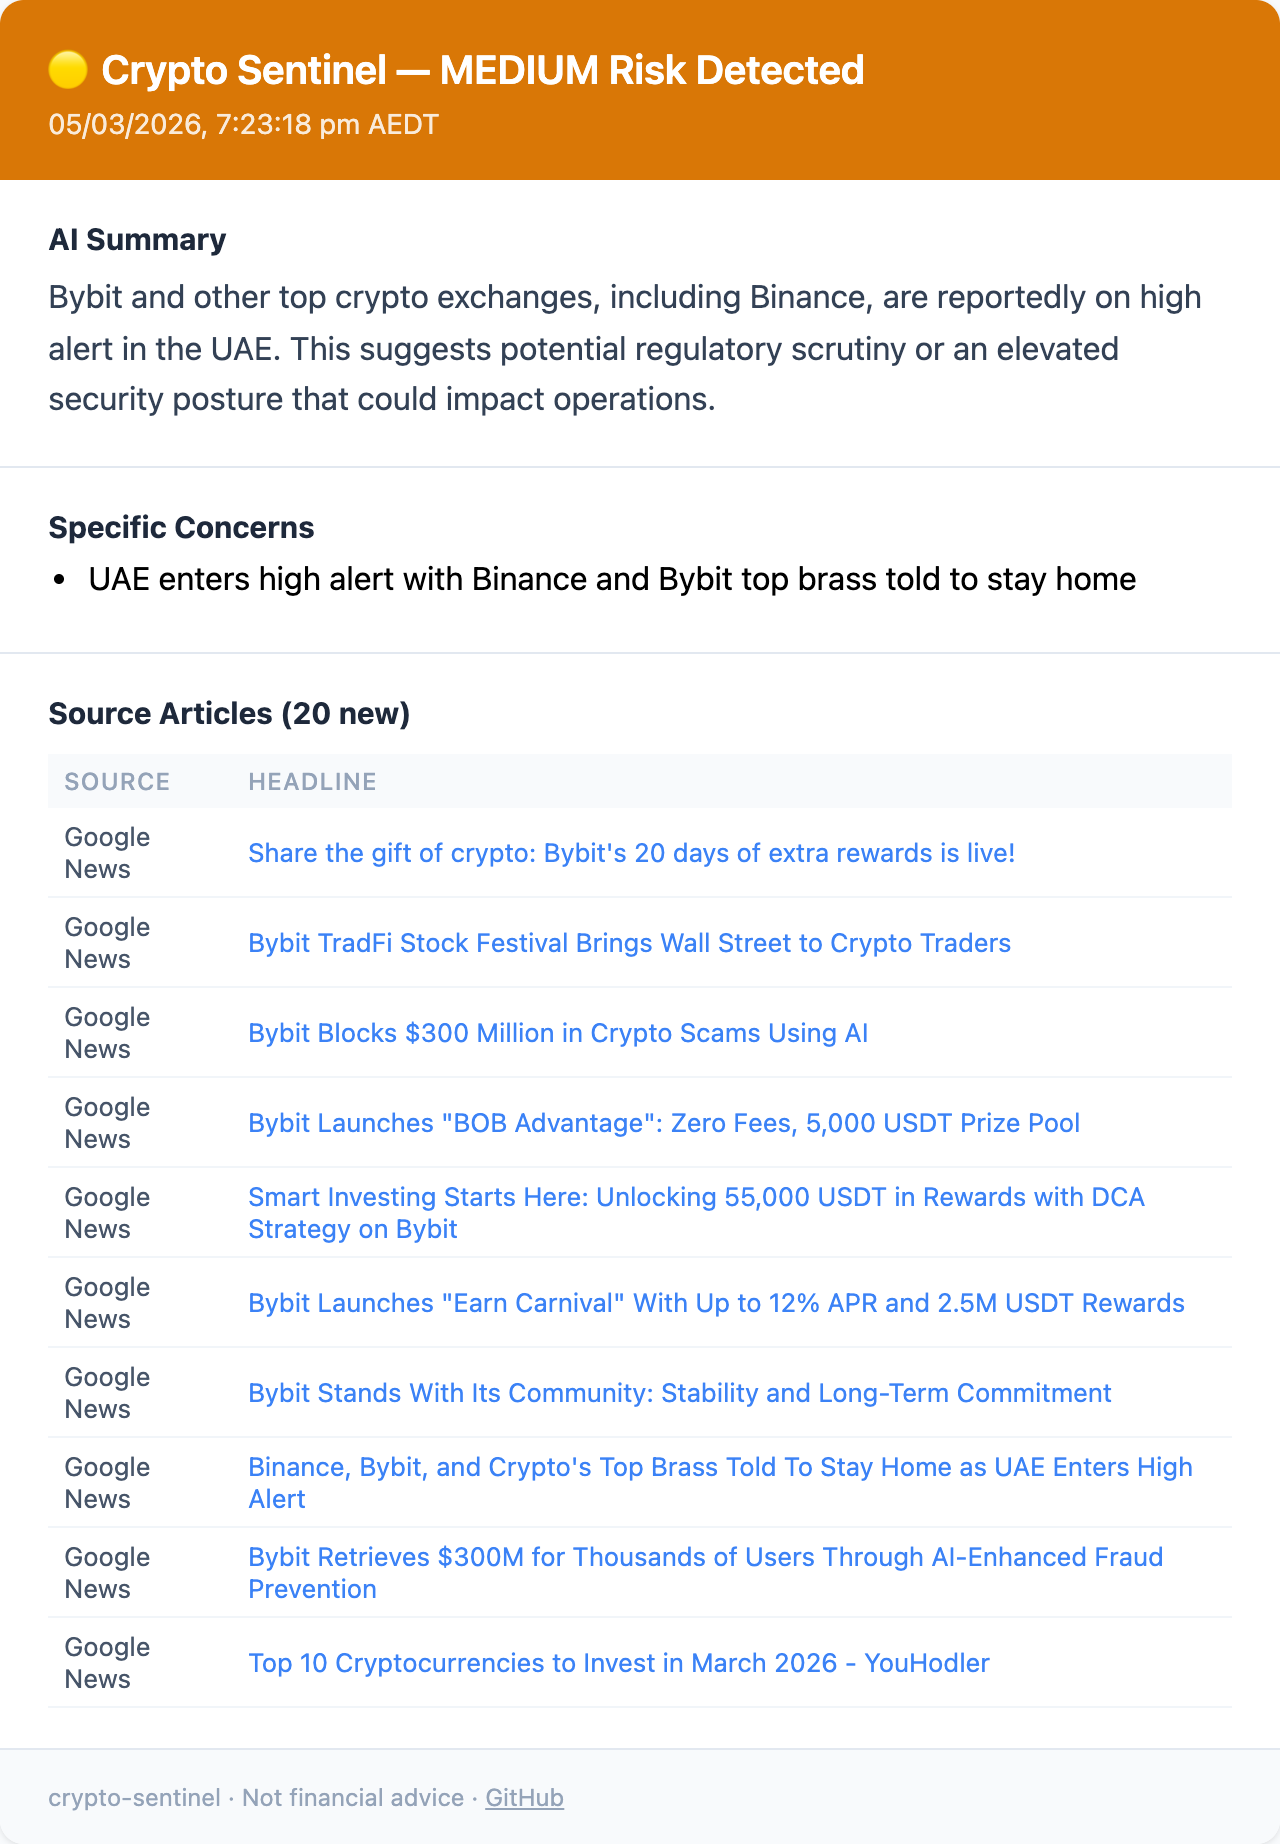Open Bybit Retrieves $300M Fraud Prevention article
Screen dimensions: 1280x1844
[705, 1557]
